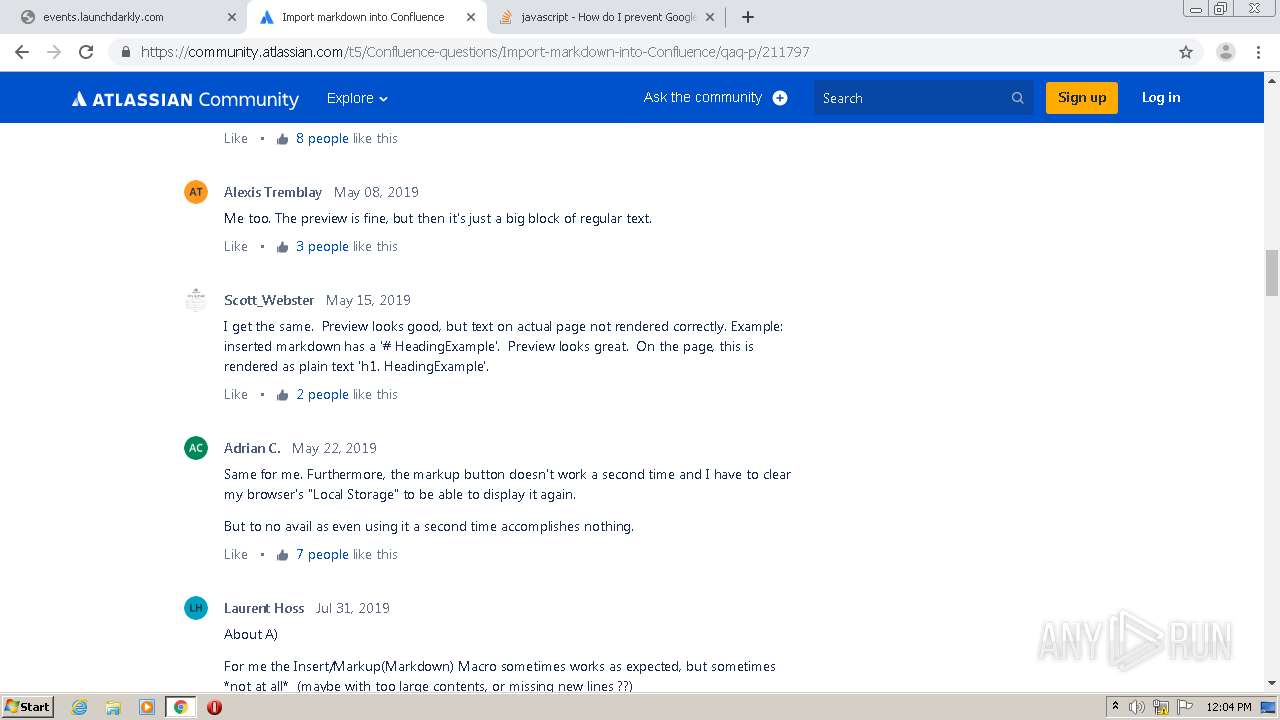
Task: Click the May 08, 2019 date
Action: click(x=376, y=192)
